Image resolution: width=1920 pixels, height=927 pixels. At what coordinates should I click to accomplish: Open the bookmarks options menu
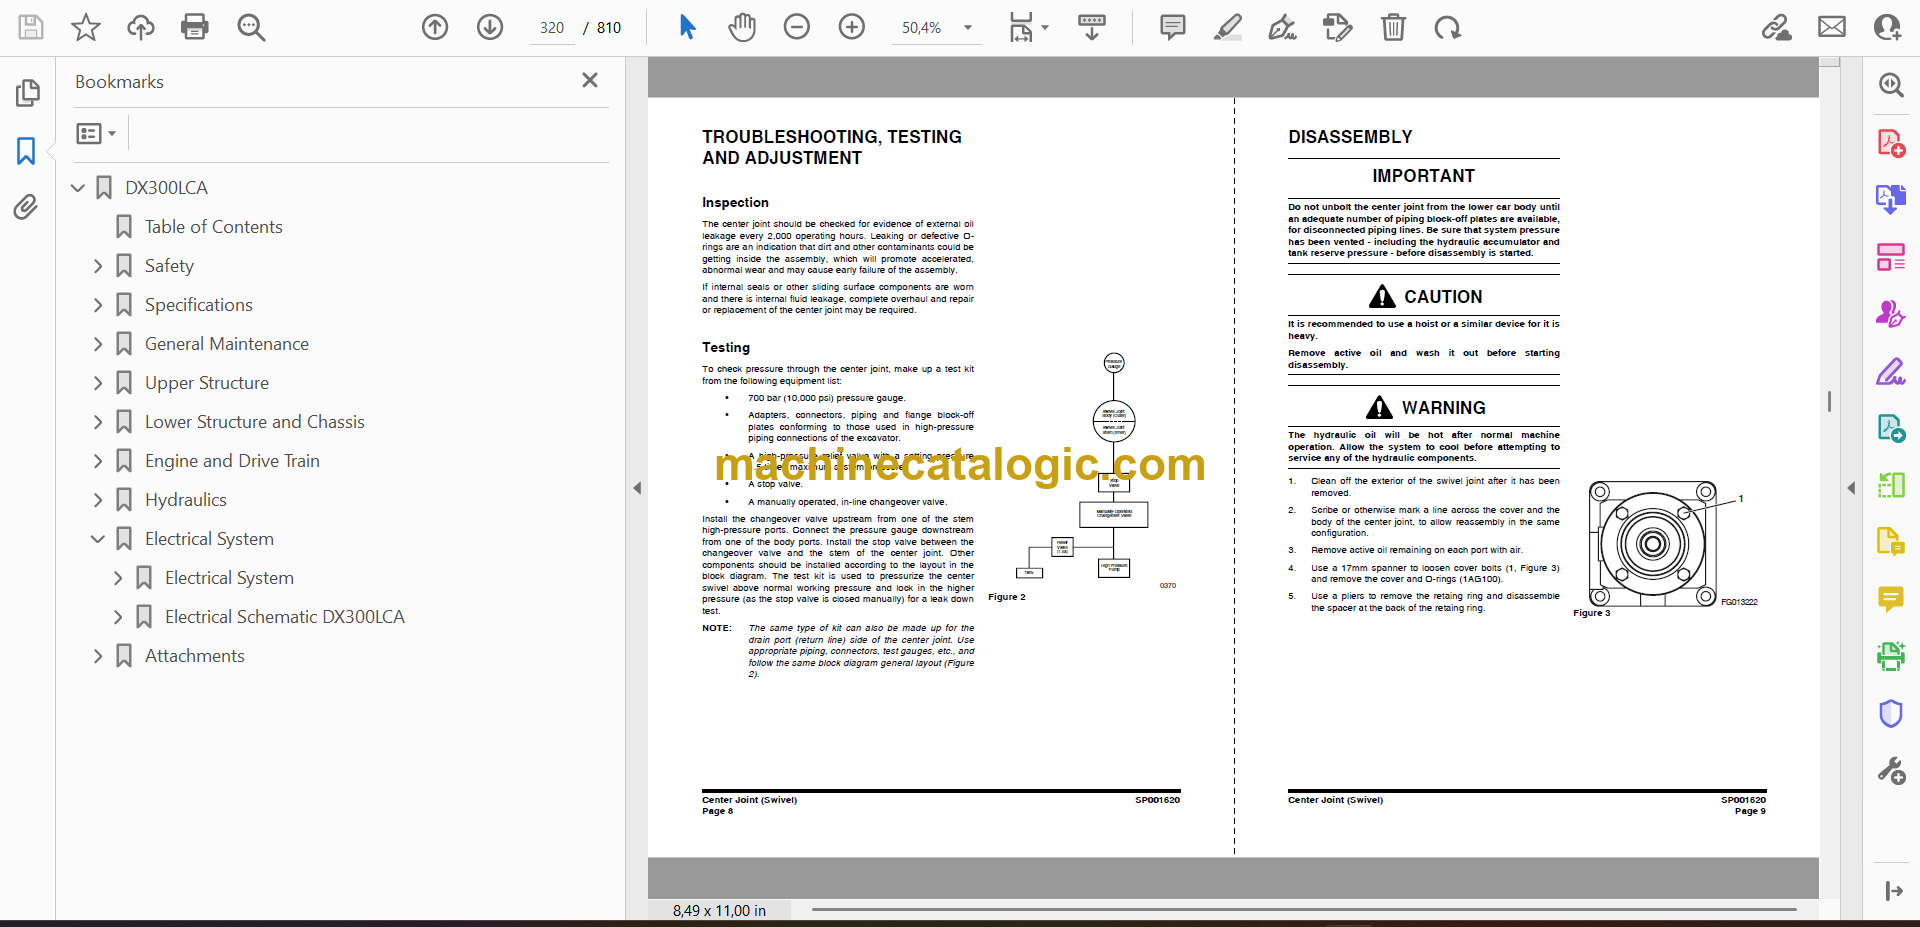click(96, 133)
